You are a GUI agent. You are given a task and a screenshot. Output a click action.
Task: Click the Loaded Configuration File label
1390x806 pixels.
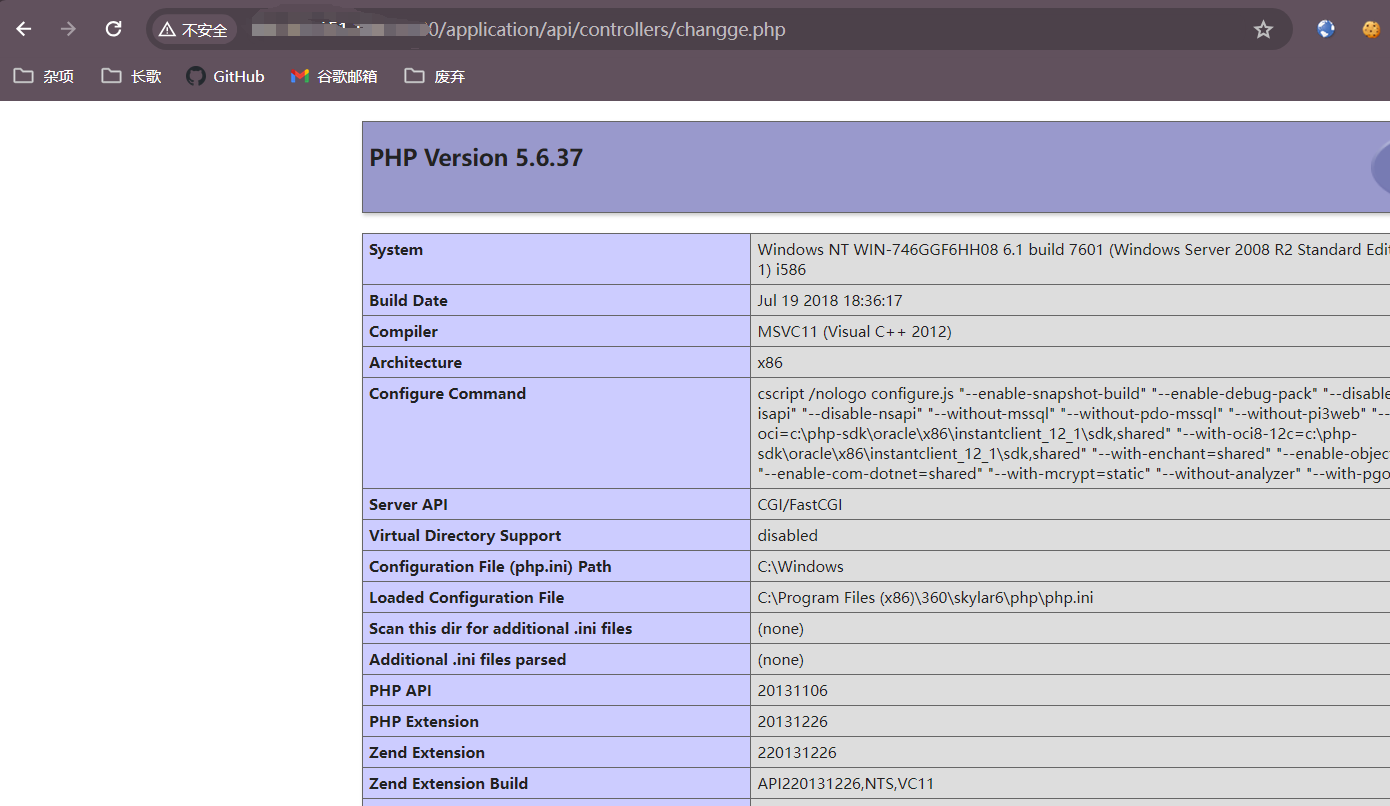click(x=466, y=597)
